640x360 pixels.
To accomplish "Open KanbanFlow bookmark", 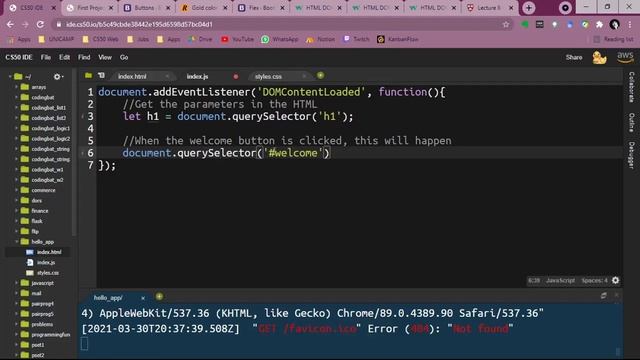I will pos(398,39).
